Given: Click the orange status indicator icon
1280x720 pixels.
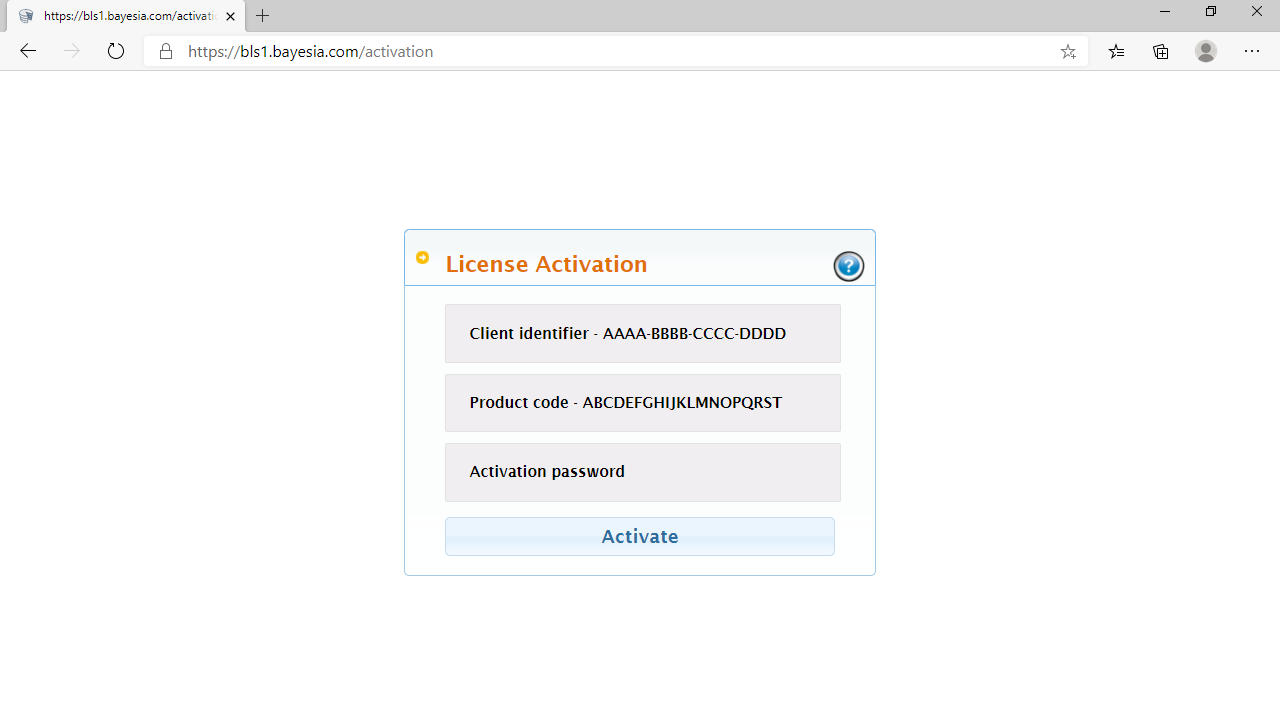Looking at the screenshot, I should (422, 257).
